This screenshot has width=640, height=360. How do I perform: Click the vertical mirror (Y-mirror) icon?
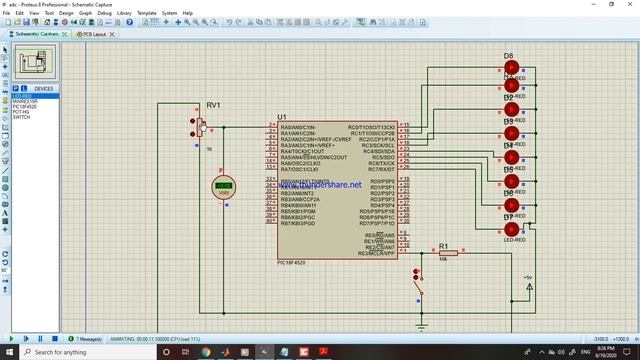5,289
